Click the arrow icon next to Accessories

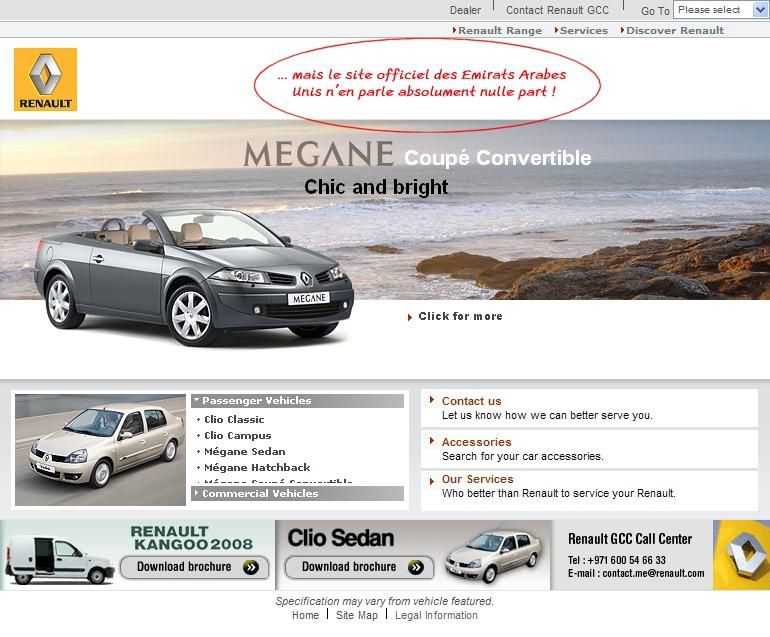coord(432,441)
